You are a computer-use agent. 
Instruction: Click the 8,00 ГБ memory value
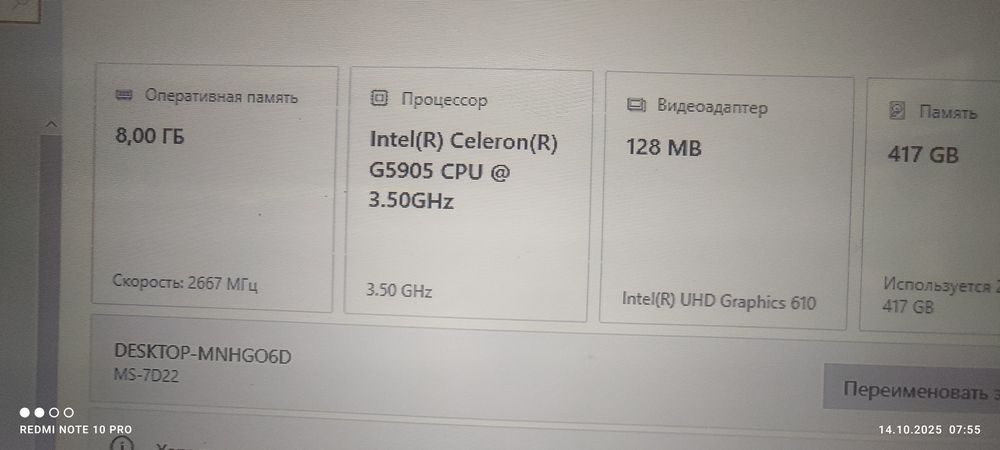coord(150,136)
